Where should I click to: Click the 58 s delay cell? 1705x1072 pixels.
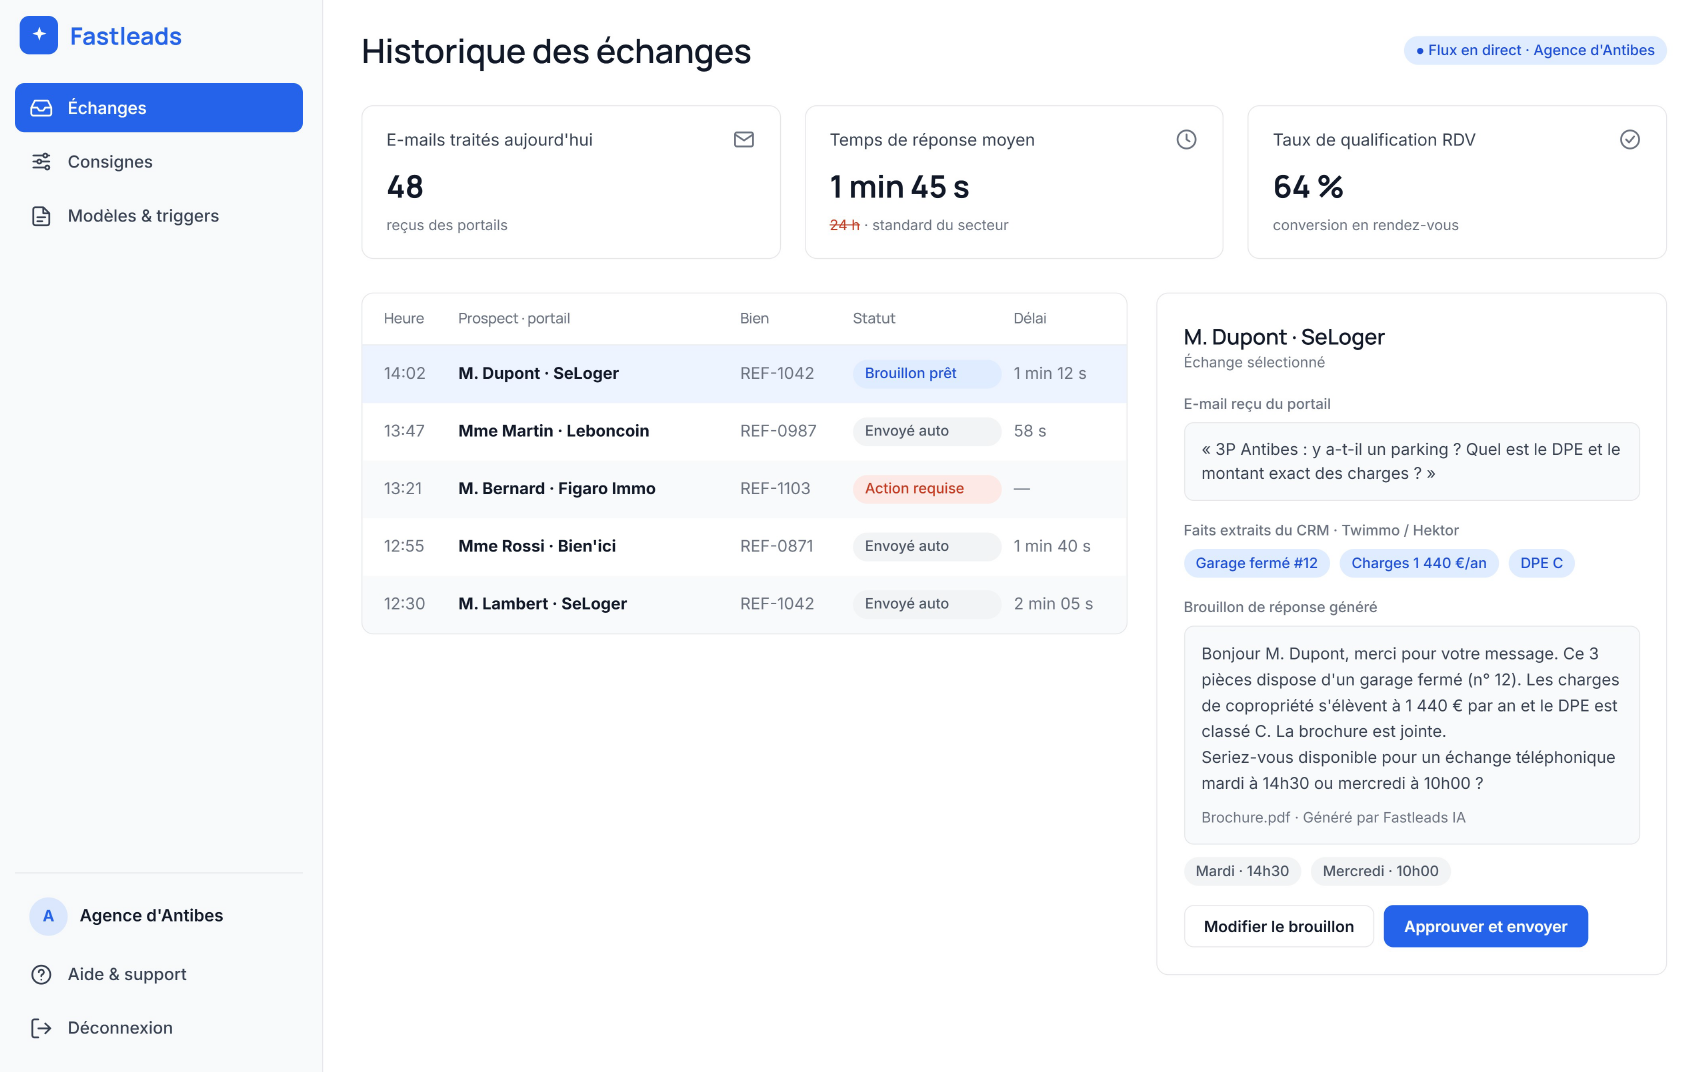coord(1030,431)
